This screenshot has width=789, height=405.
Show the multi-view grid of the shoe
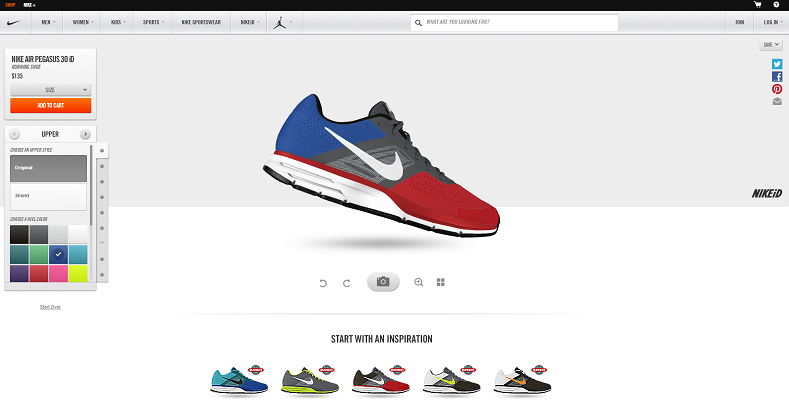[x=441, y=282]
